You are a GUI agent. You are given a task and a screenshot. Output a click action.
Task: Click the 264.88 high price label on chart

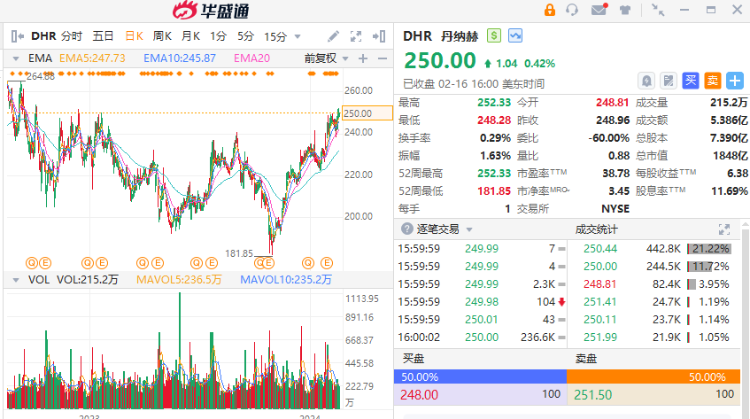pyautogui.click(x=41, y=77)
